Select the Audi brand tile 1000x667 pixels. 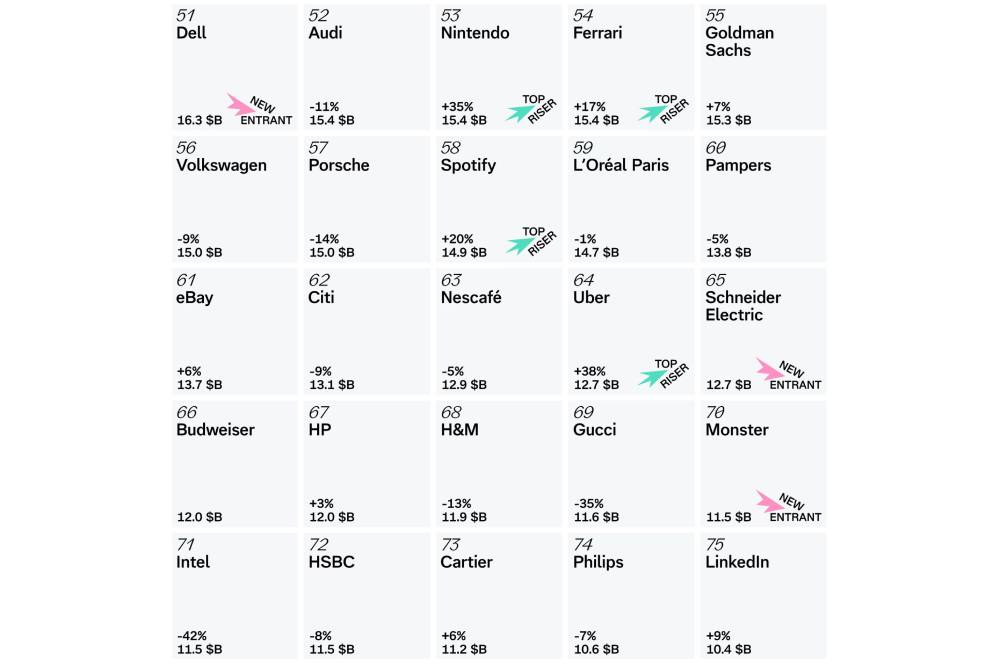pyautogui.click(x=366, y=67)
